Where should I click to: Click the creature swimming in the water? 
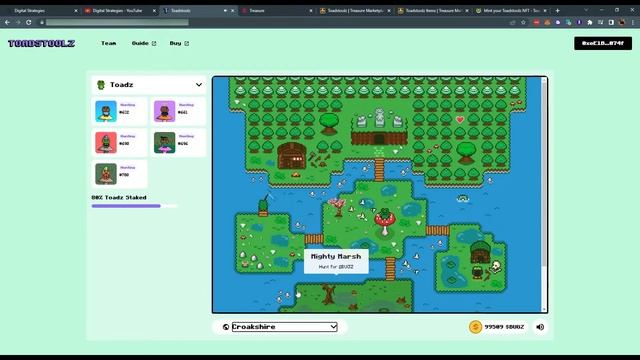[462, 198]
